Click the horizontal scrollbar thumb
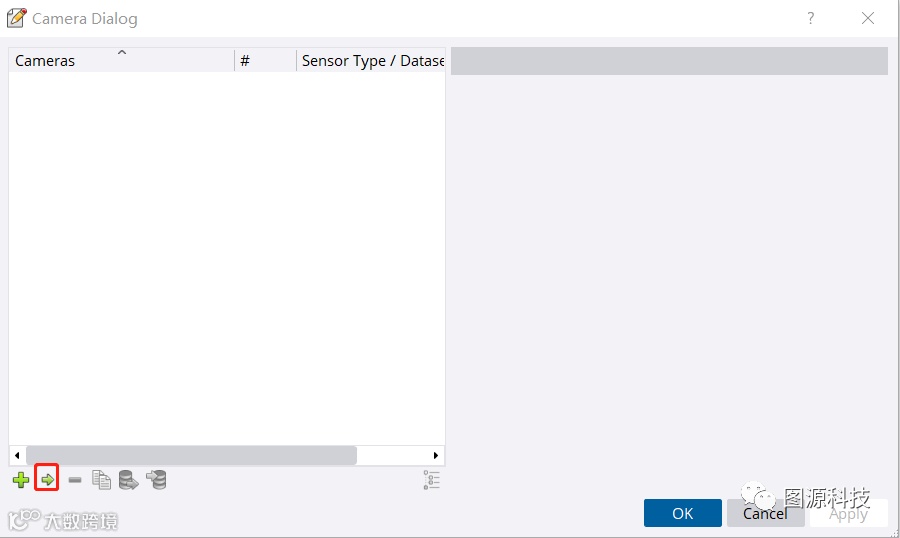The image size is (900, 538). tap(190, 455)
